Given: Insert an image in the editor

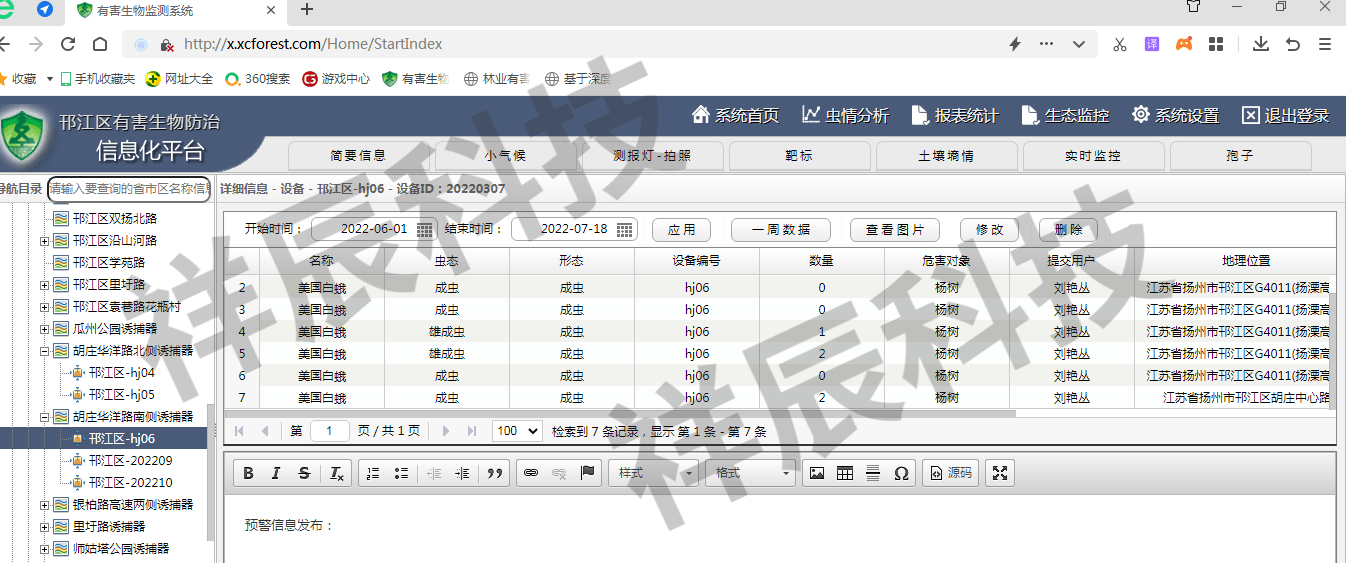Looking at the screenshot, I should 817,474.
